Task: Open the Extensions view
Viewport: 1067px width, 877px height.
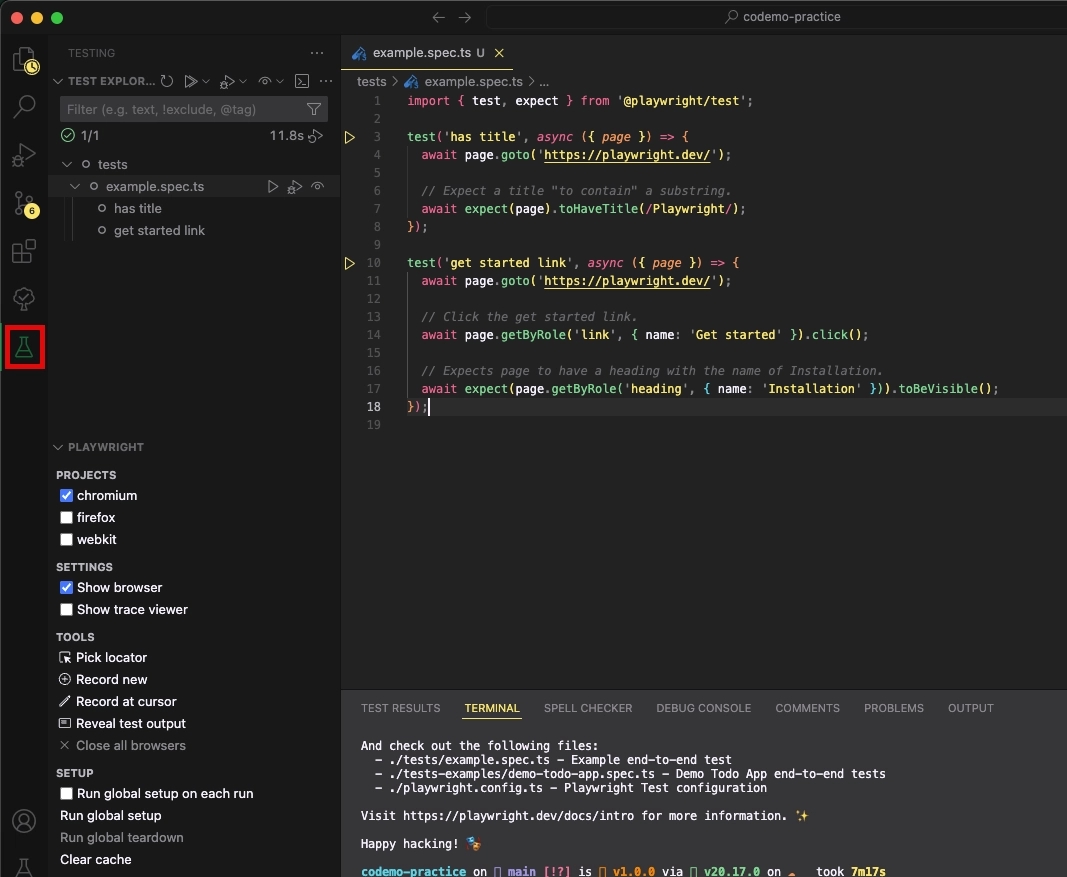Action: point(24,251)
